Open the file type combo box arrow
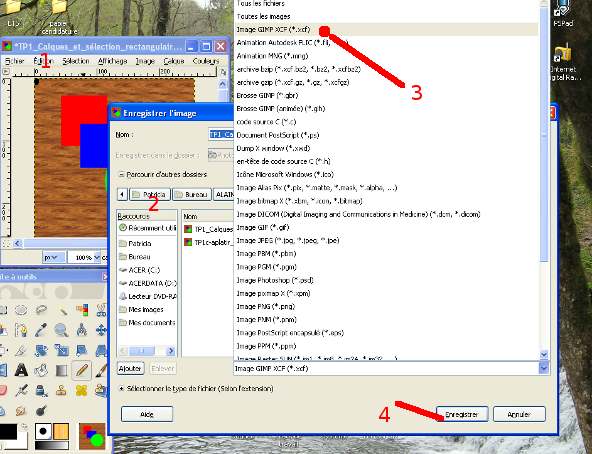The width and height of the screenshot is (592, 454). click(544, 368)
